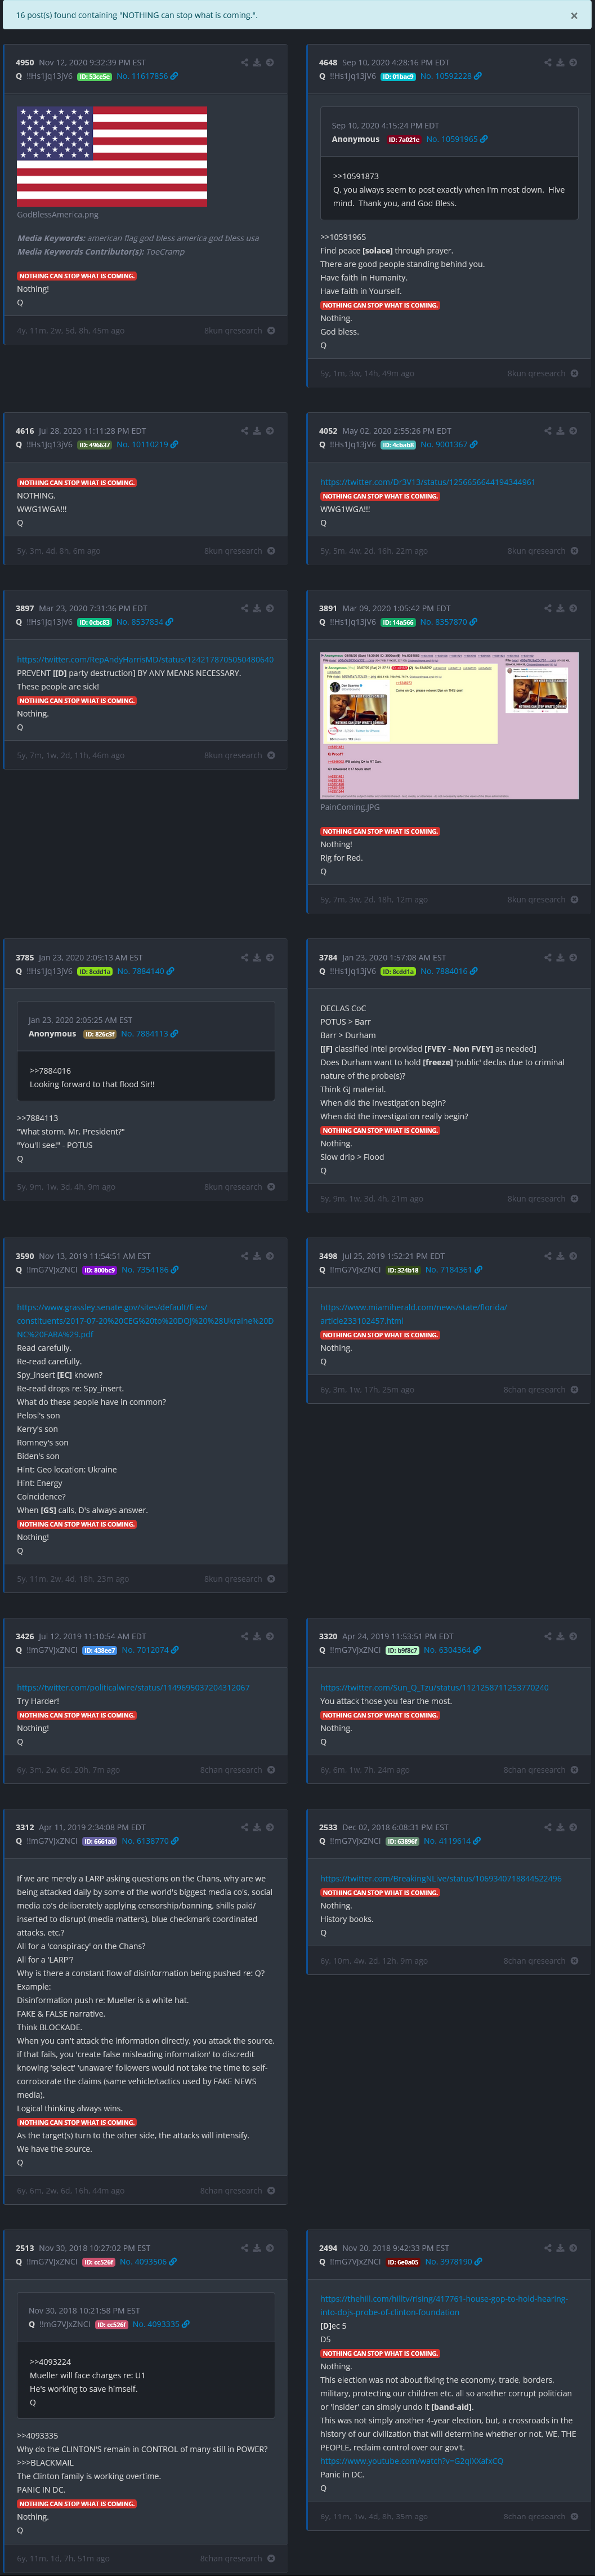Viewport: 595px width, 2576px height.
Task: Open the RepAndyHarrisMD twitter link
Action: click(x=145, y=660)
